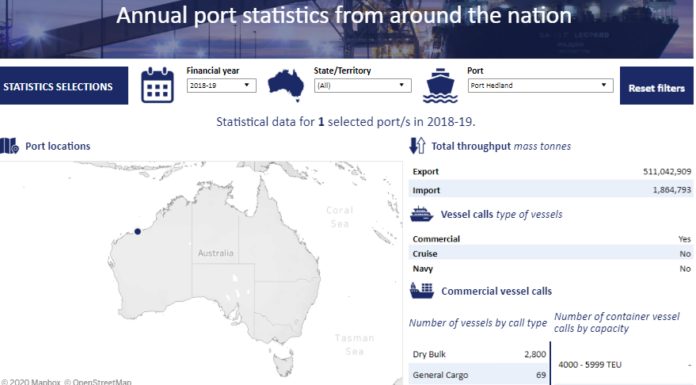Viewport: 696px width, 385px height.
Task: Open the Port Hedland port dropdown
Action: [x=540, y=85]
